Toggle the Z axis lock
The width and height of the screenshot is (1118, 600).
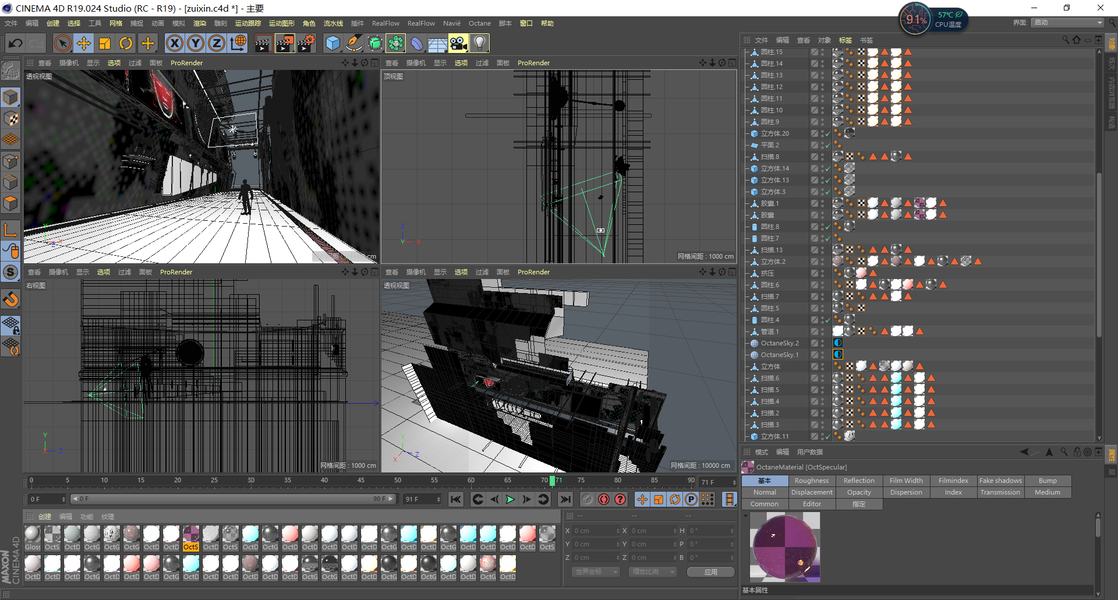(217, 43)
